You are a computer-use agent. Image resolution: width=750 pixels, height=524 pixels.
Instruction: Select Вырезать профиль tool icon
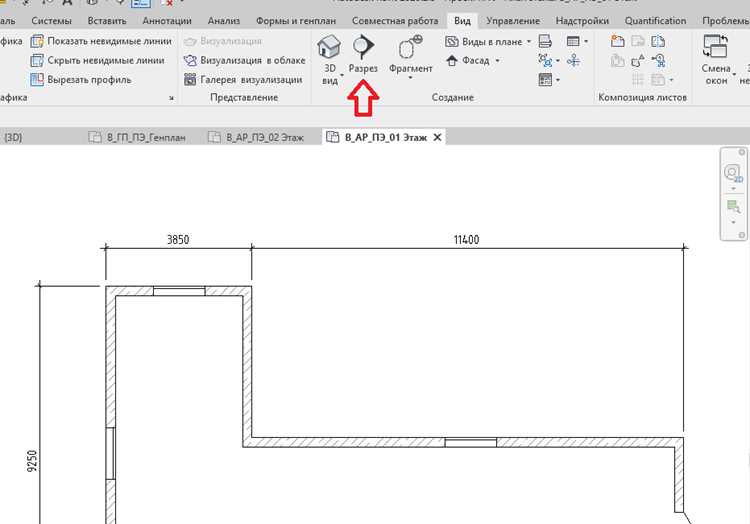click(x=37, y=79)
